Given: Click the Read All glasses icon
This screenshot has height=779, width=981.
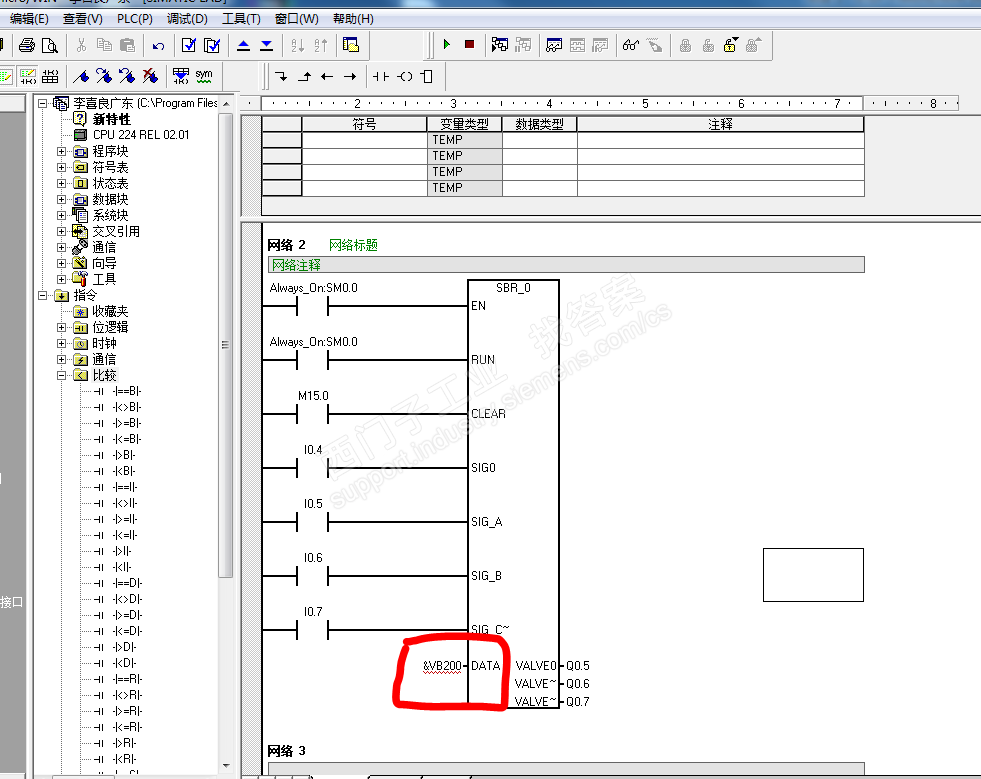Looking at the screenshot, I should (631, 44).
